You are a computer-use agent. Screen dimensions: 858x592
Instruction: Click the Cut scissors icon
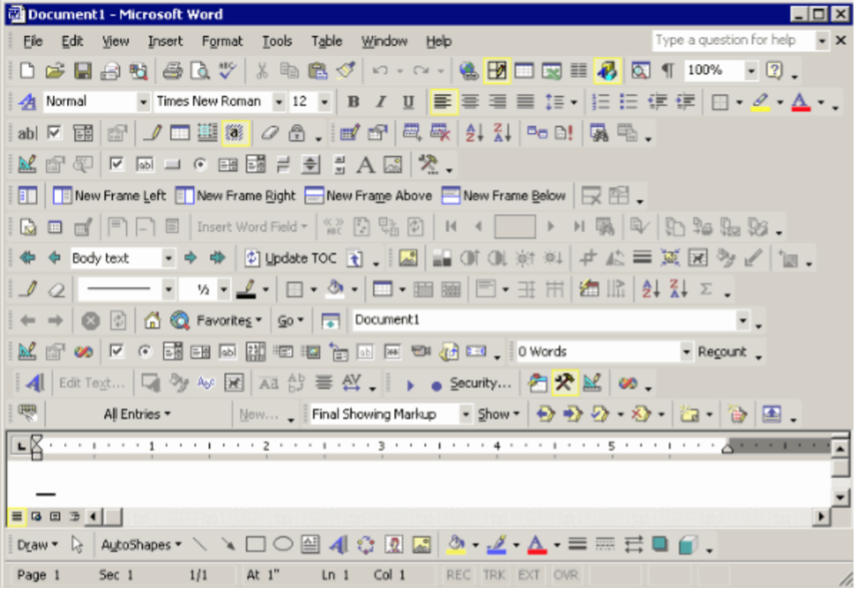(262, 71)
